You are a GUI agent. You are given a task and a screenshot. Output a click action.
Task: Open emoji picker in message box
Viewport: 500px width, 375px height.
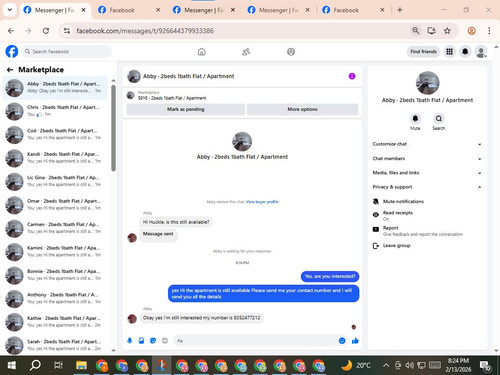(x=342, y=341)
